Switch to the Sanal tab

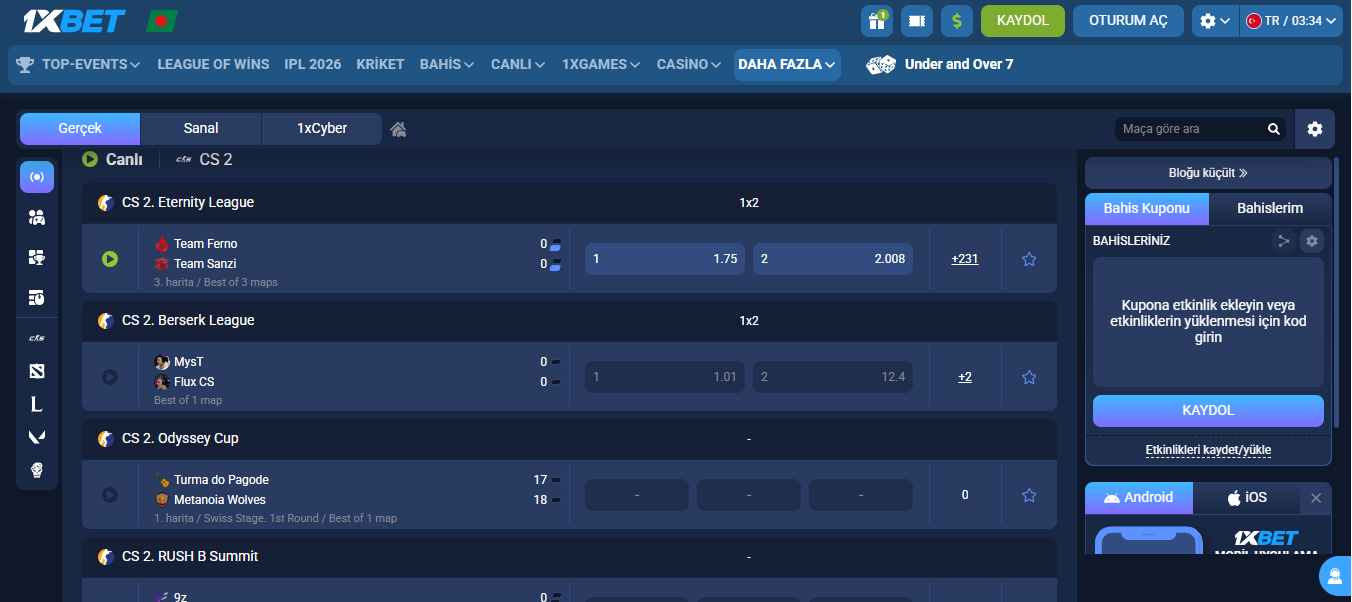201,129
